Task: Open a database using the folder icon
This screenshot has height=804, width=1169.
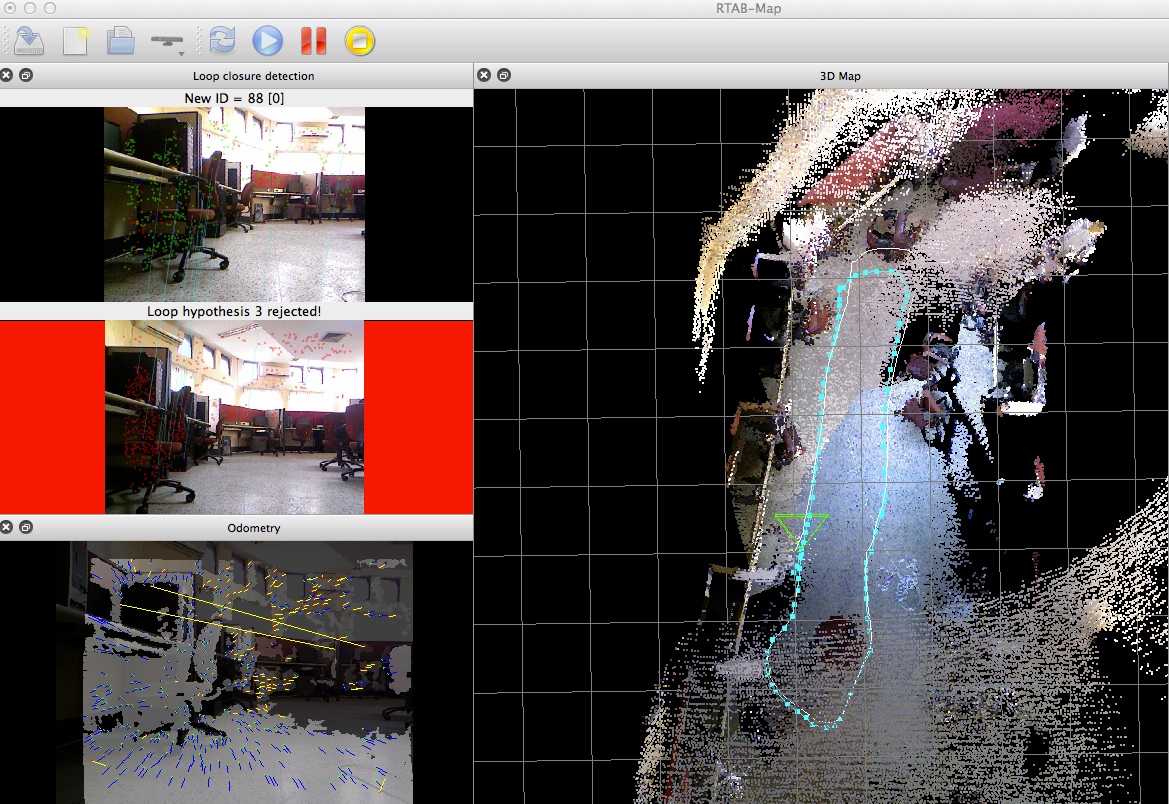Action: (121, 41)
